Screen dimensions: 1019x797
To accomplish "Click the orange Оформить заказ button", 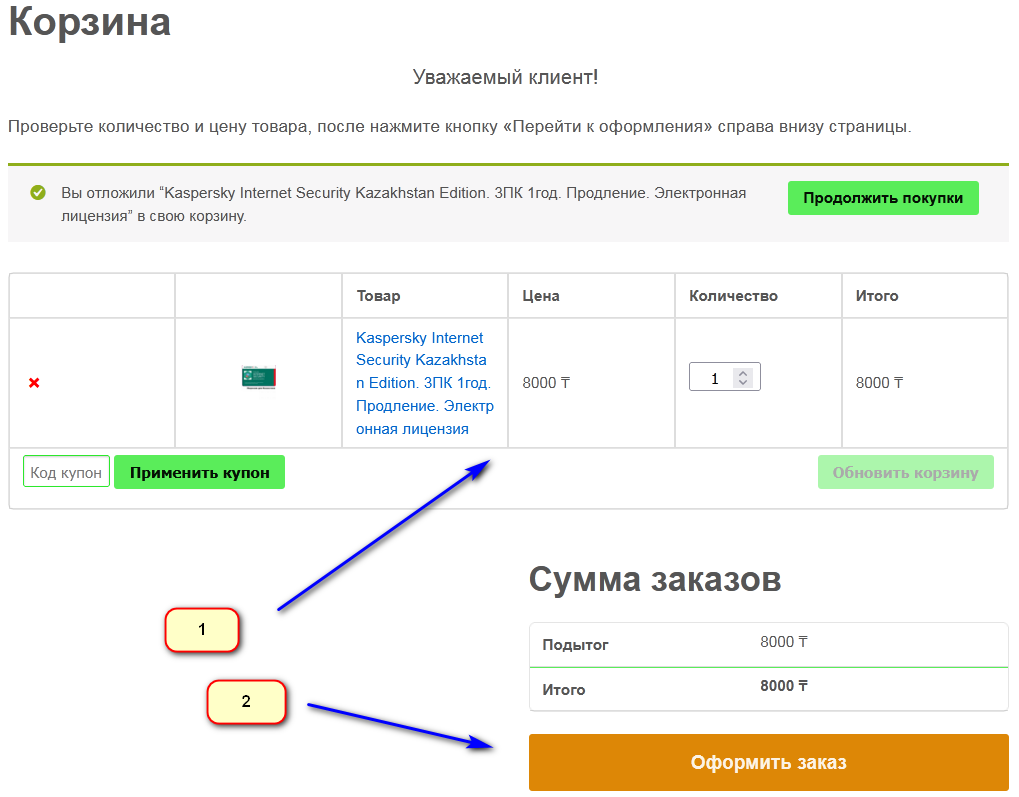I will coord(769,762).
